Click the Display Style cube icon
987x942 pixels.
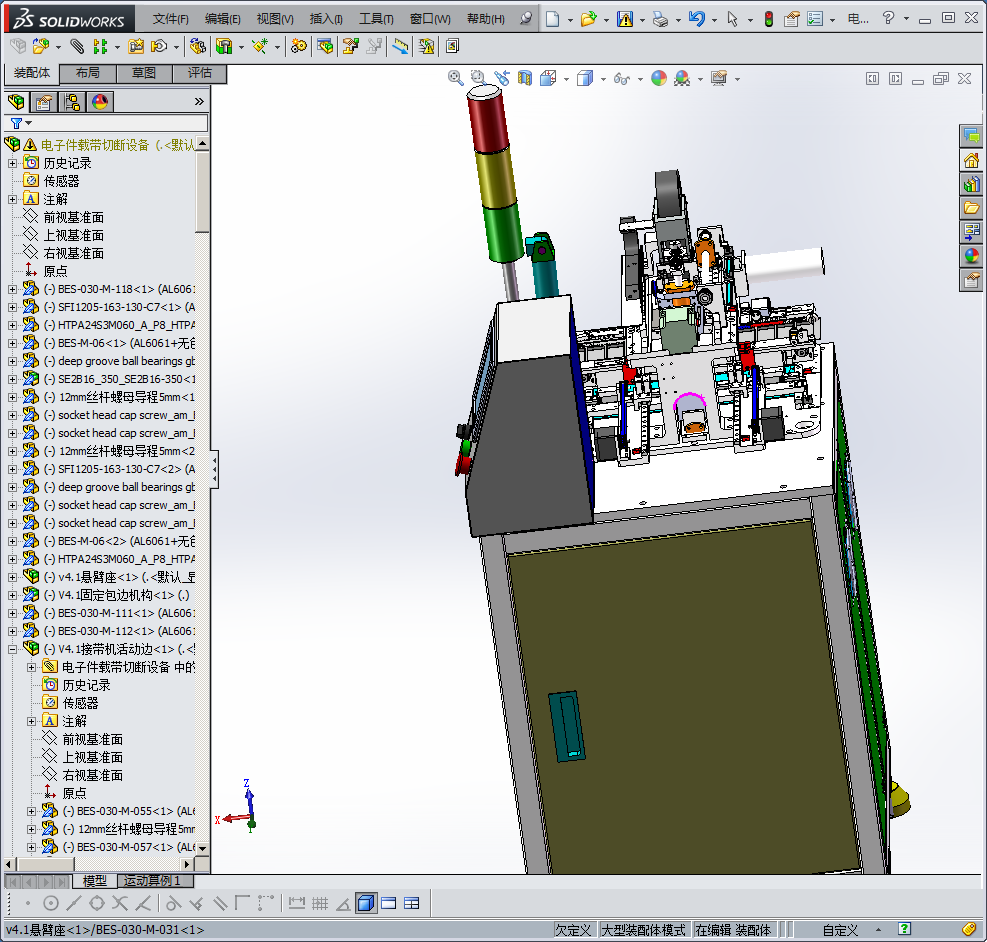[585, 78]
